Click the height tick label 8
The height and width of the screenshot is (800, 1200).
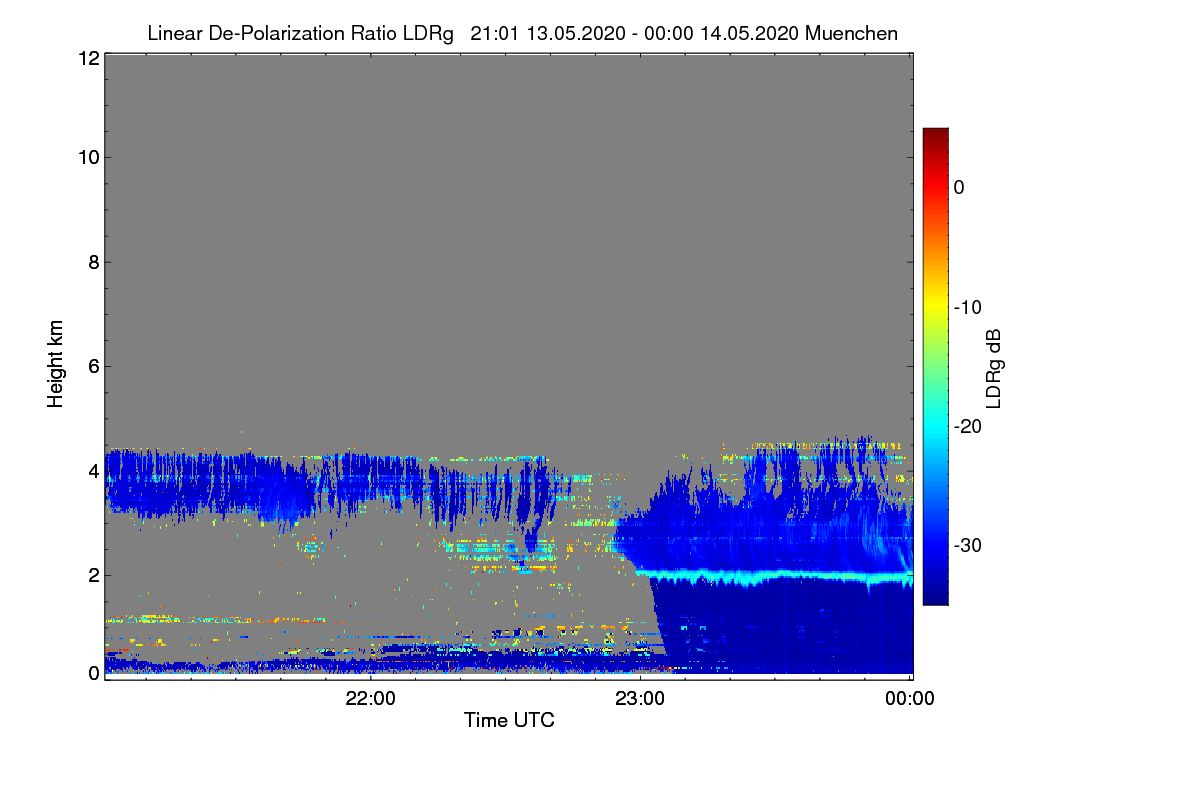pyautogui.click(x=93, y=262)
